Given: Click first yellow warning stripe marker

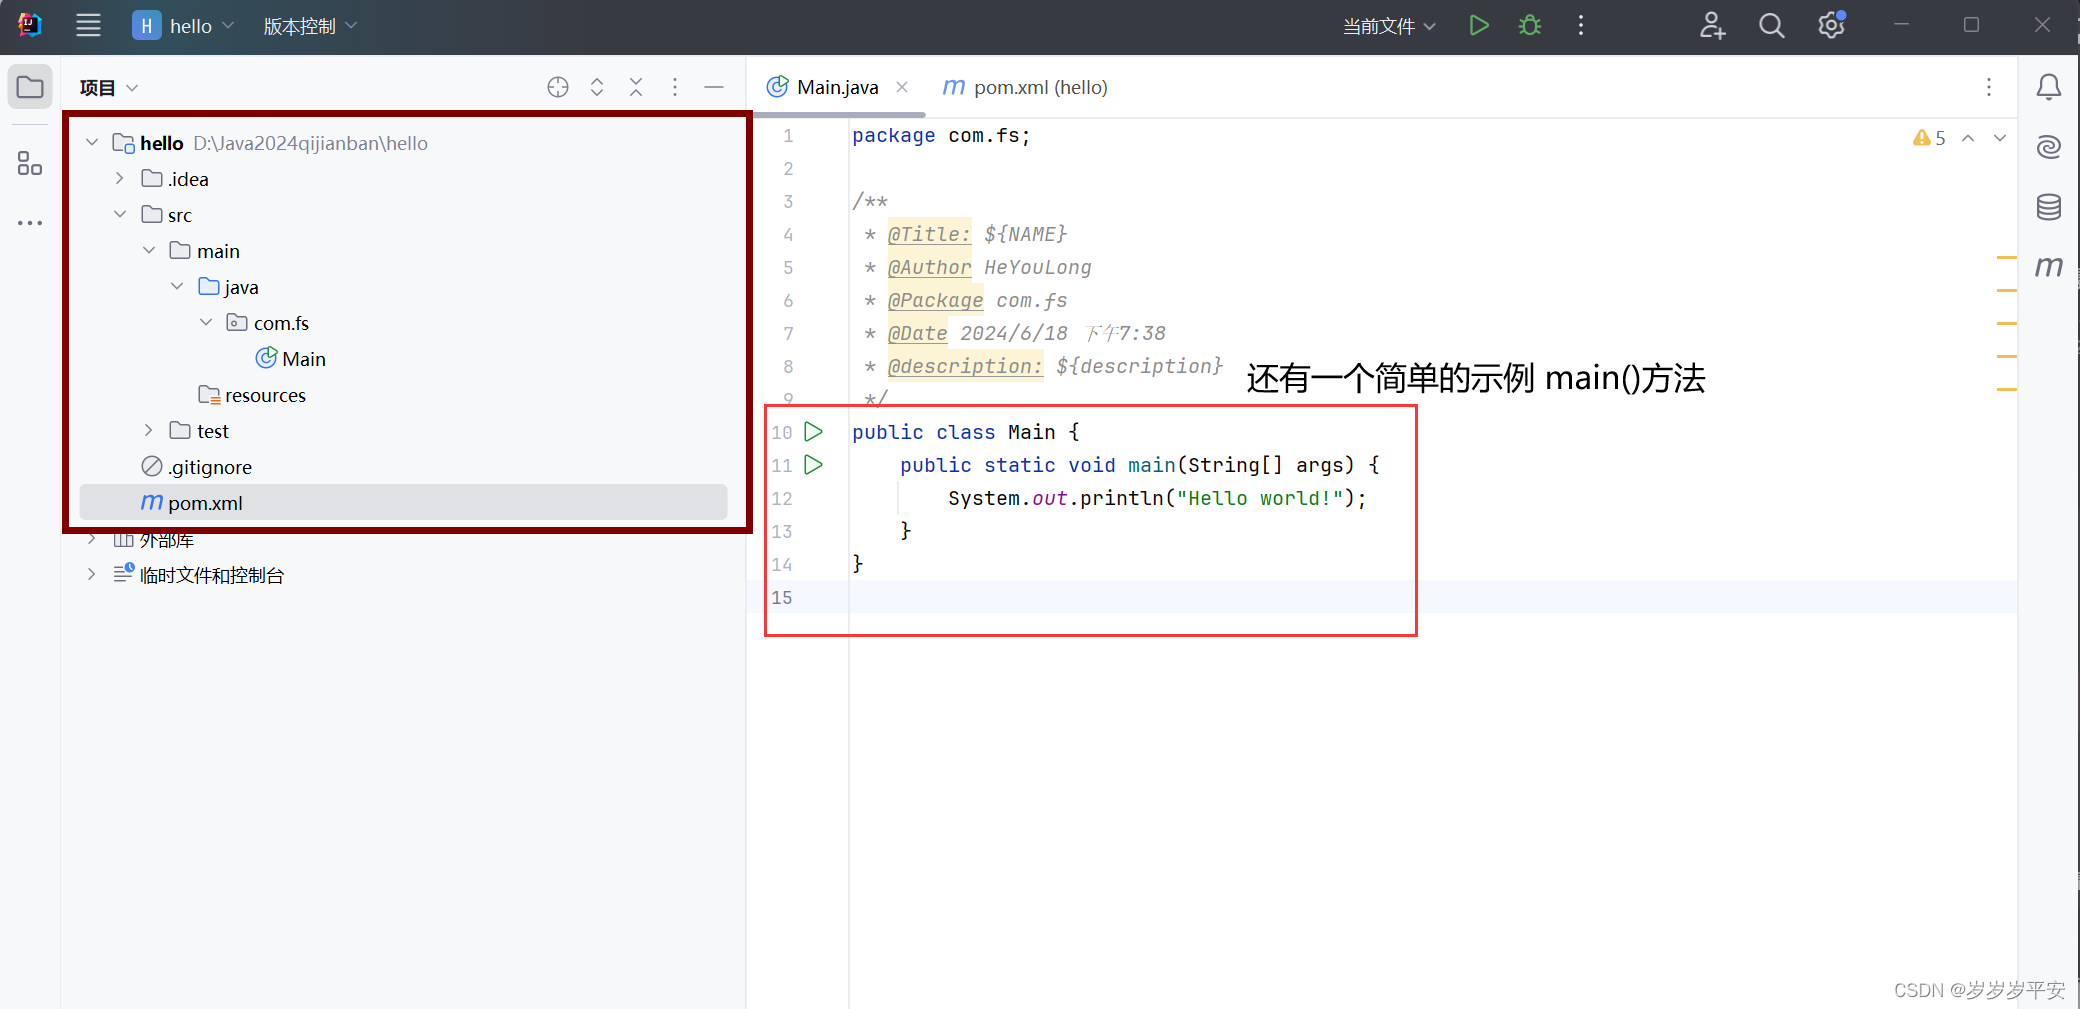Looking at the screenshot, I should (2006, 257).
